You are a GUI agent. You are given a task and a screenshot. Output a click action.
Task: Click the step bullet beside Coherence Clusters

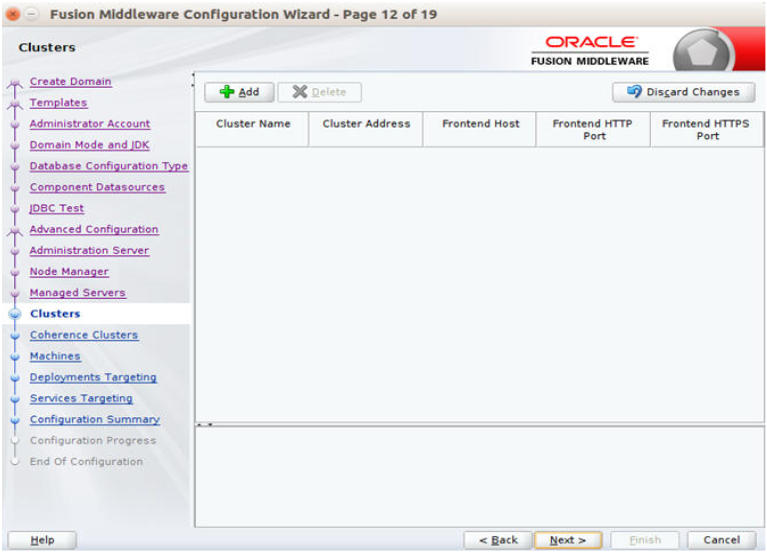[x=15, y=335]
